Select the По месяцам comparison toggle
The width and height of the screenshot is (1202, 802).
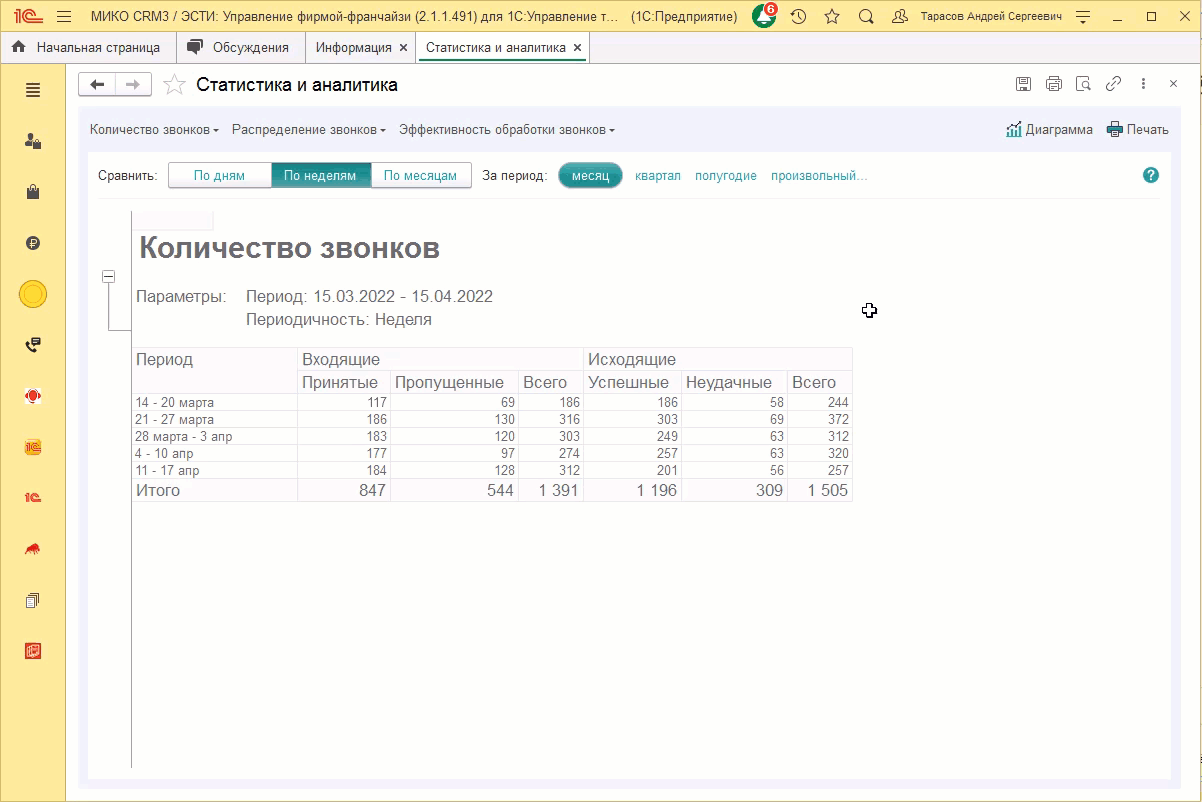pyautogui.click(x=420, y=175)
